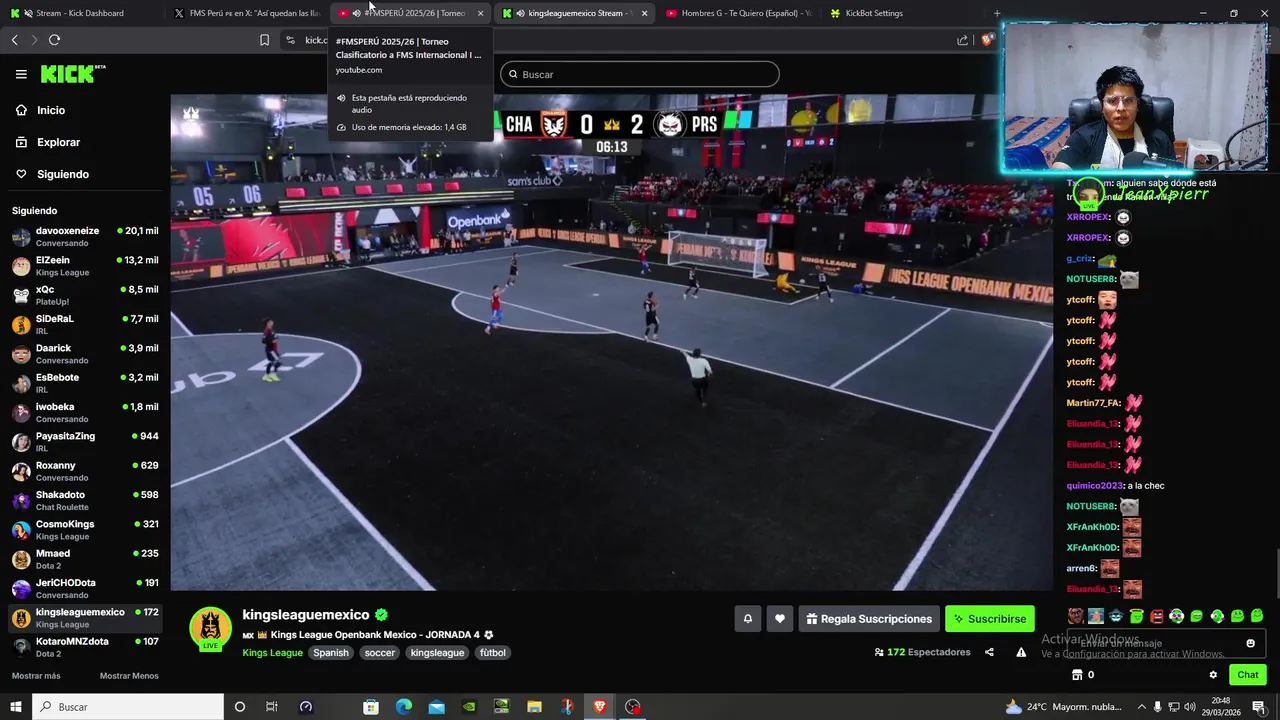Image resolution: width=1280 pixels, height=720 pixels.
Task: Click the report warning triangle icon
Action: 1021,652
